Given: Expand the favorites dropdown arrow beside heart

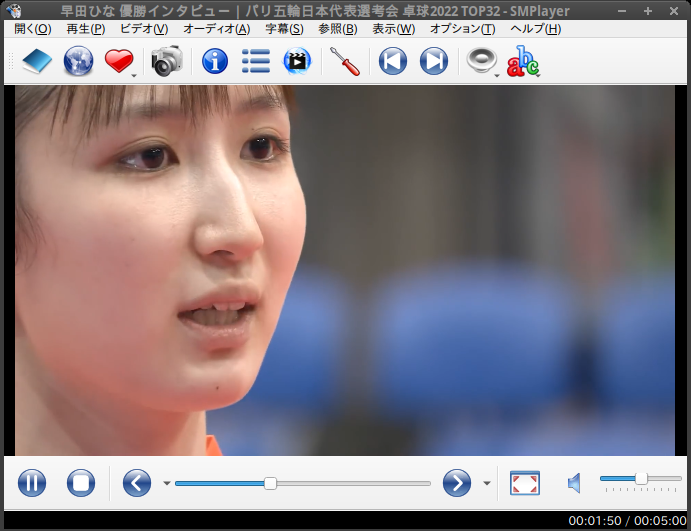Looking at the screenshot, I should [134, 75].
